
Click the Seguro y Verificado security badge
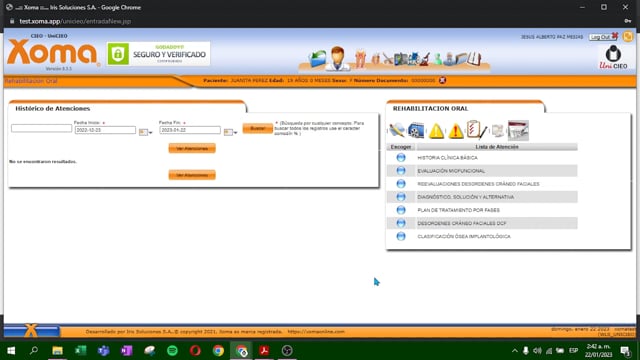pyautogui.click(x=158, y=54)
